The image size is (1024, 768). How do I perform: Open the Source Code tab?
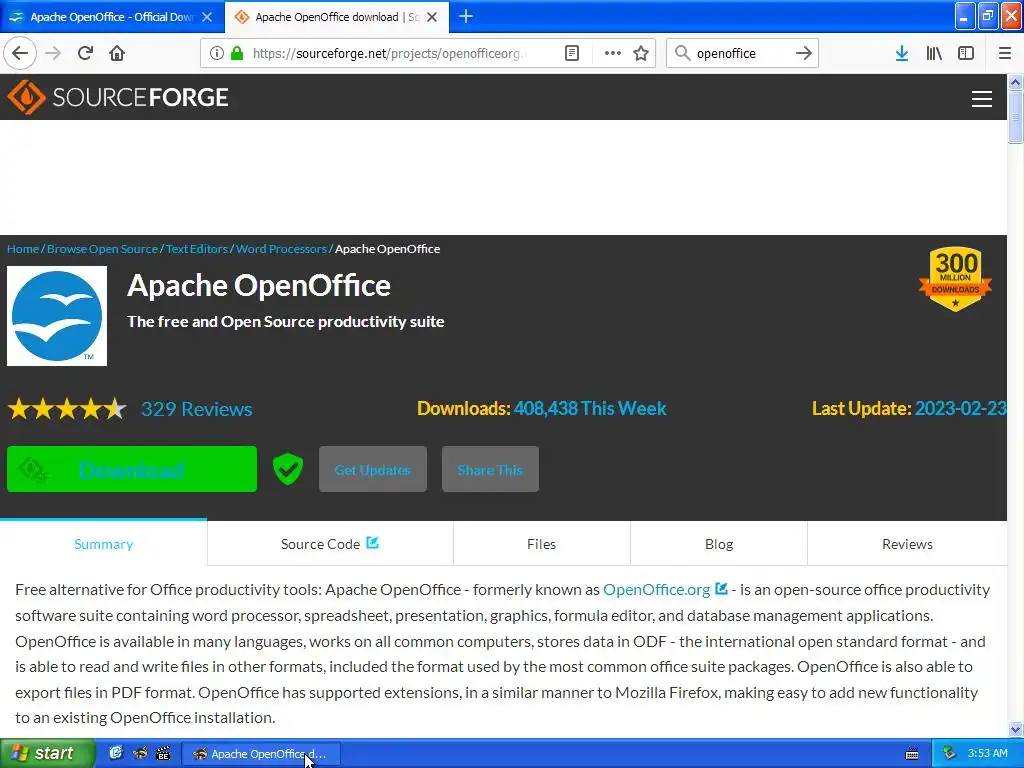tap(330, 544)
